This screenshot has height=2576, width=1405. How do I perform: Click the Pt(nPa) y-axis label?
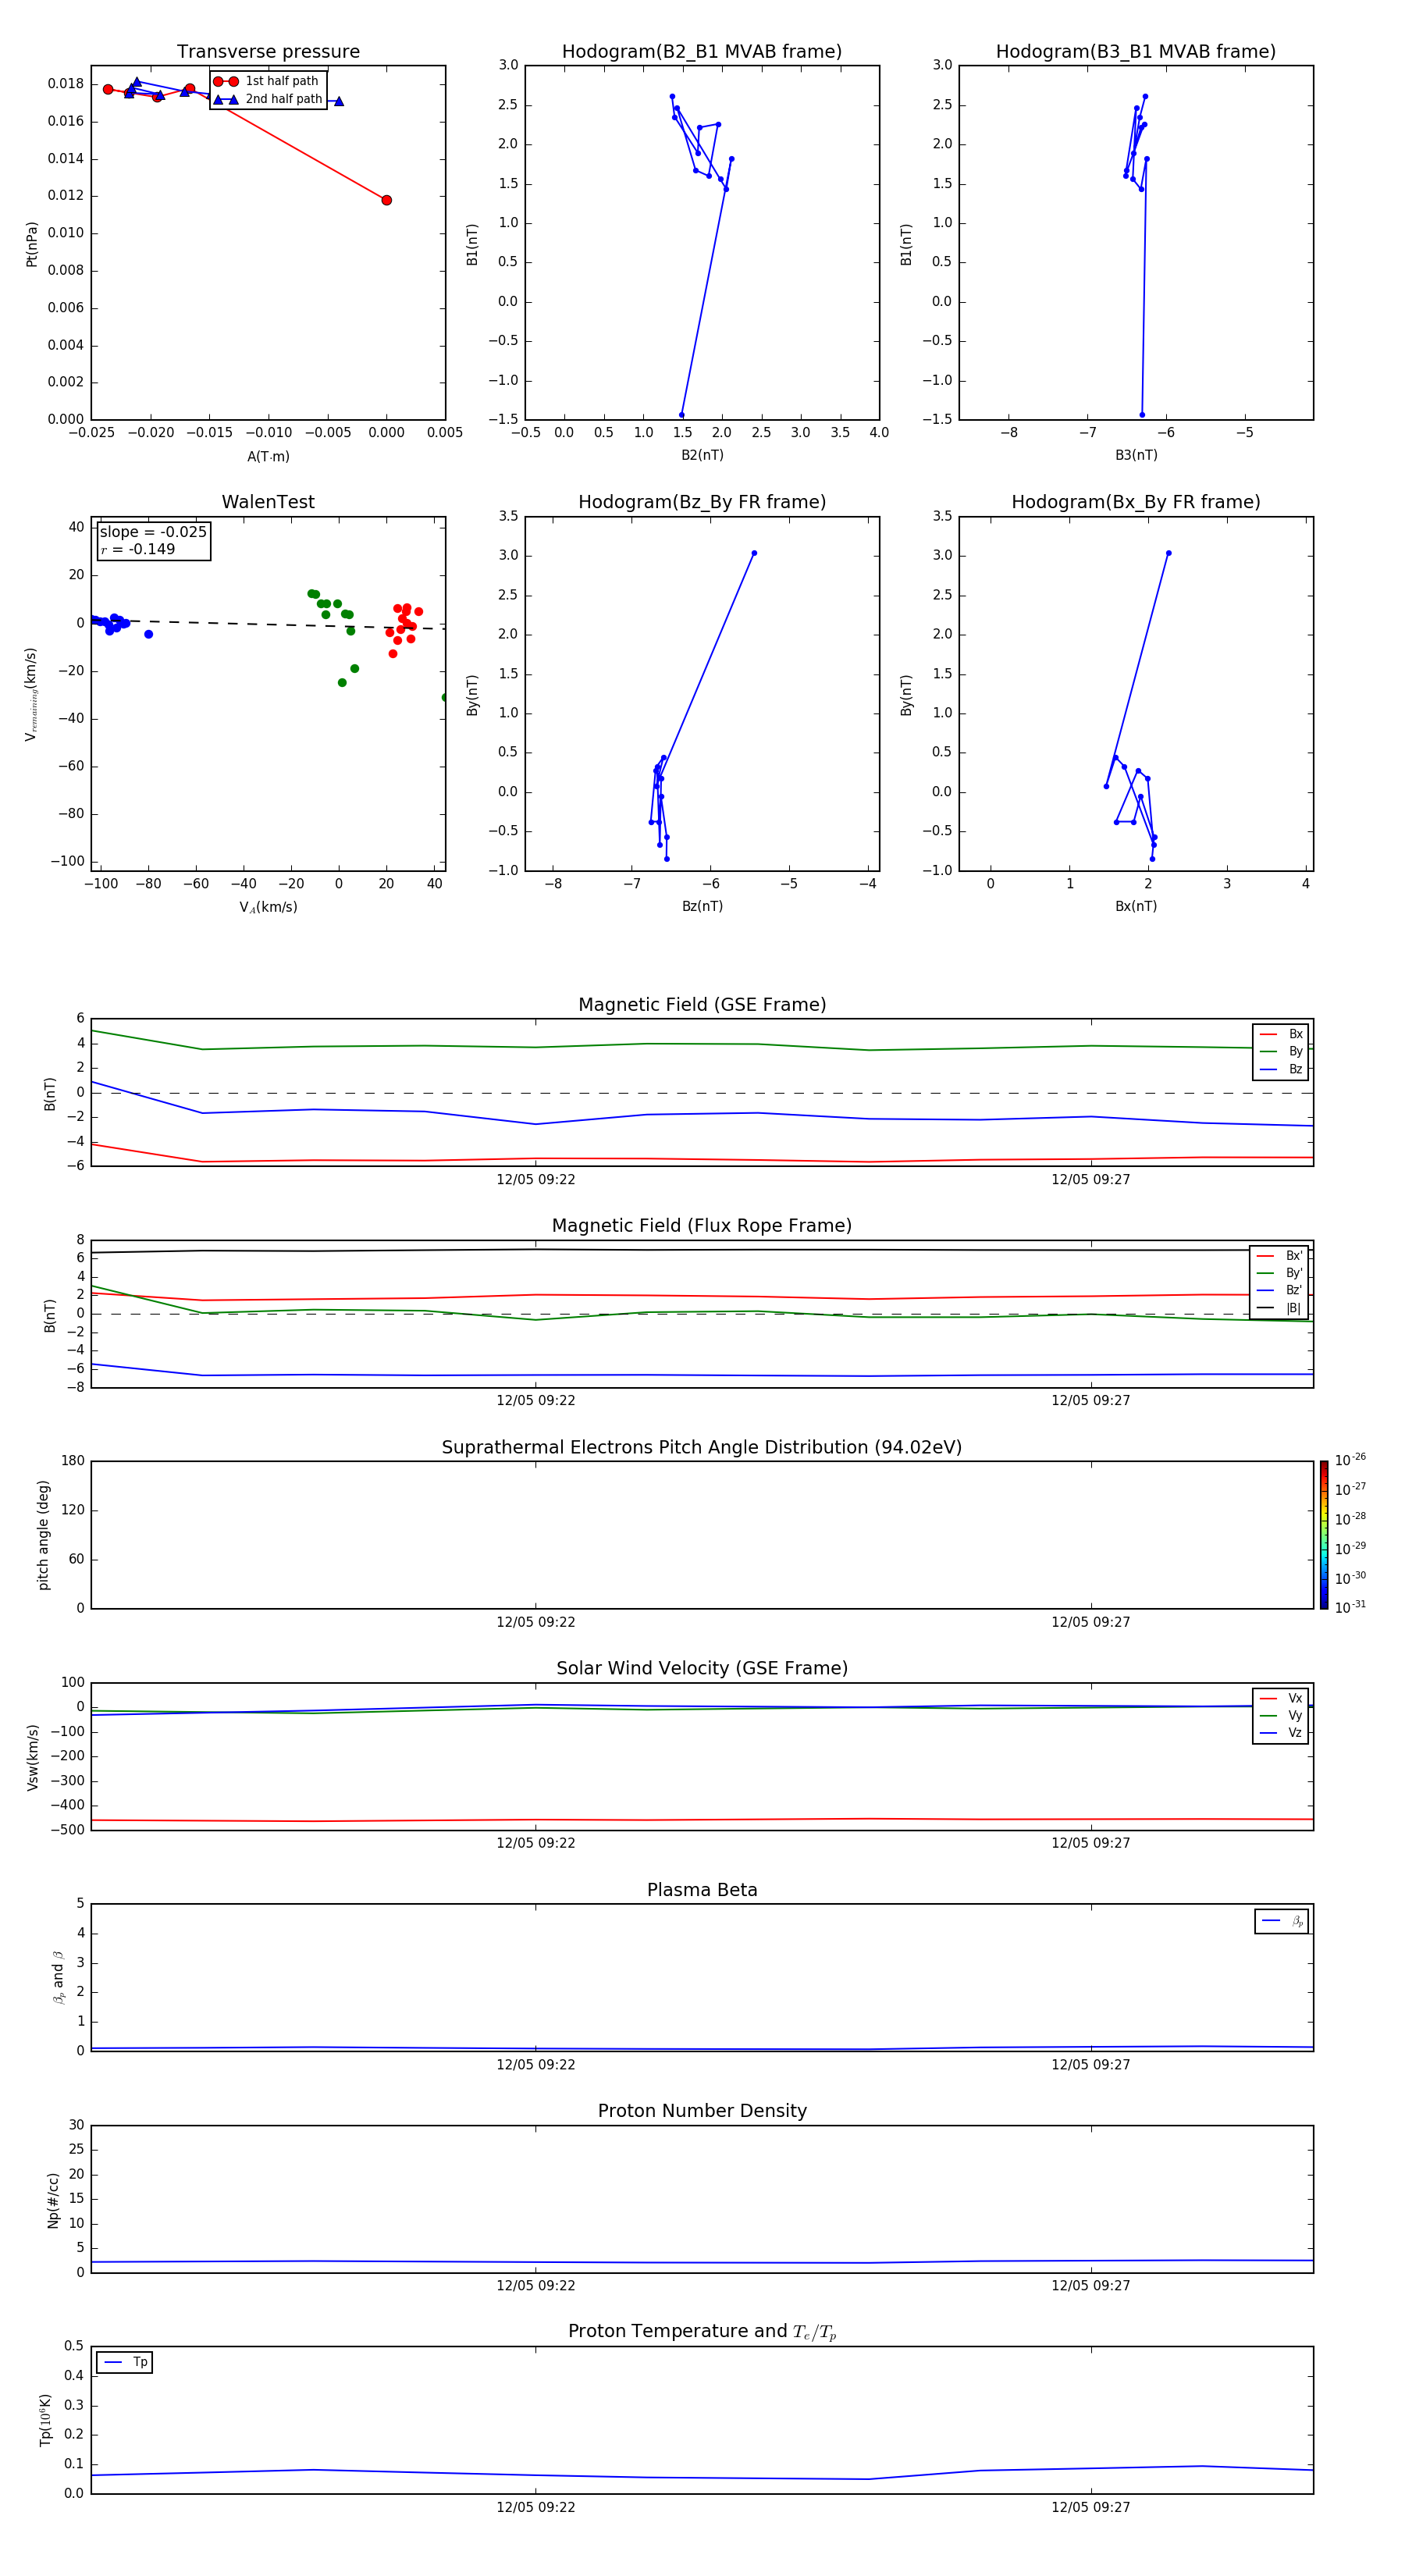tap(31, 244)
